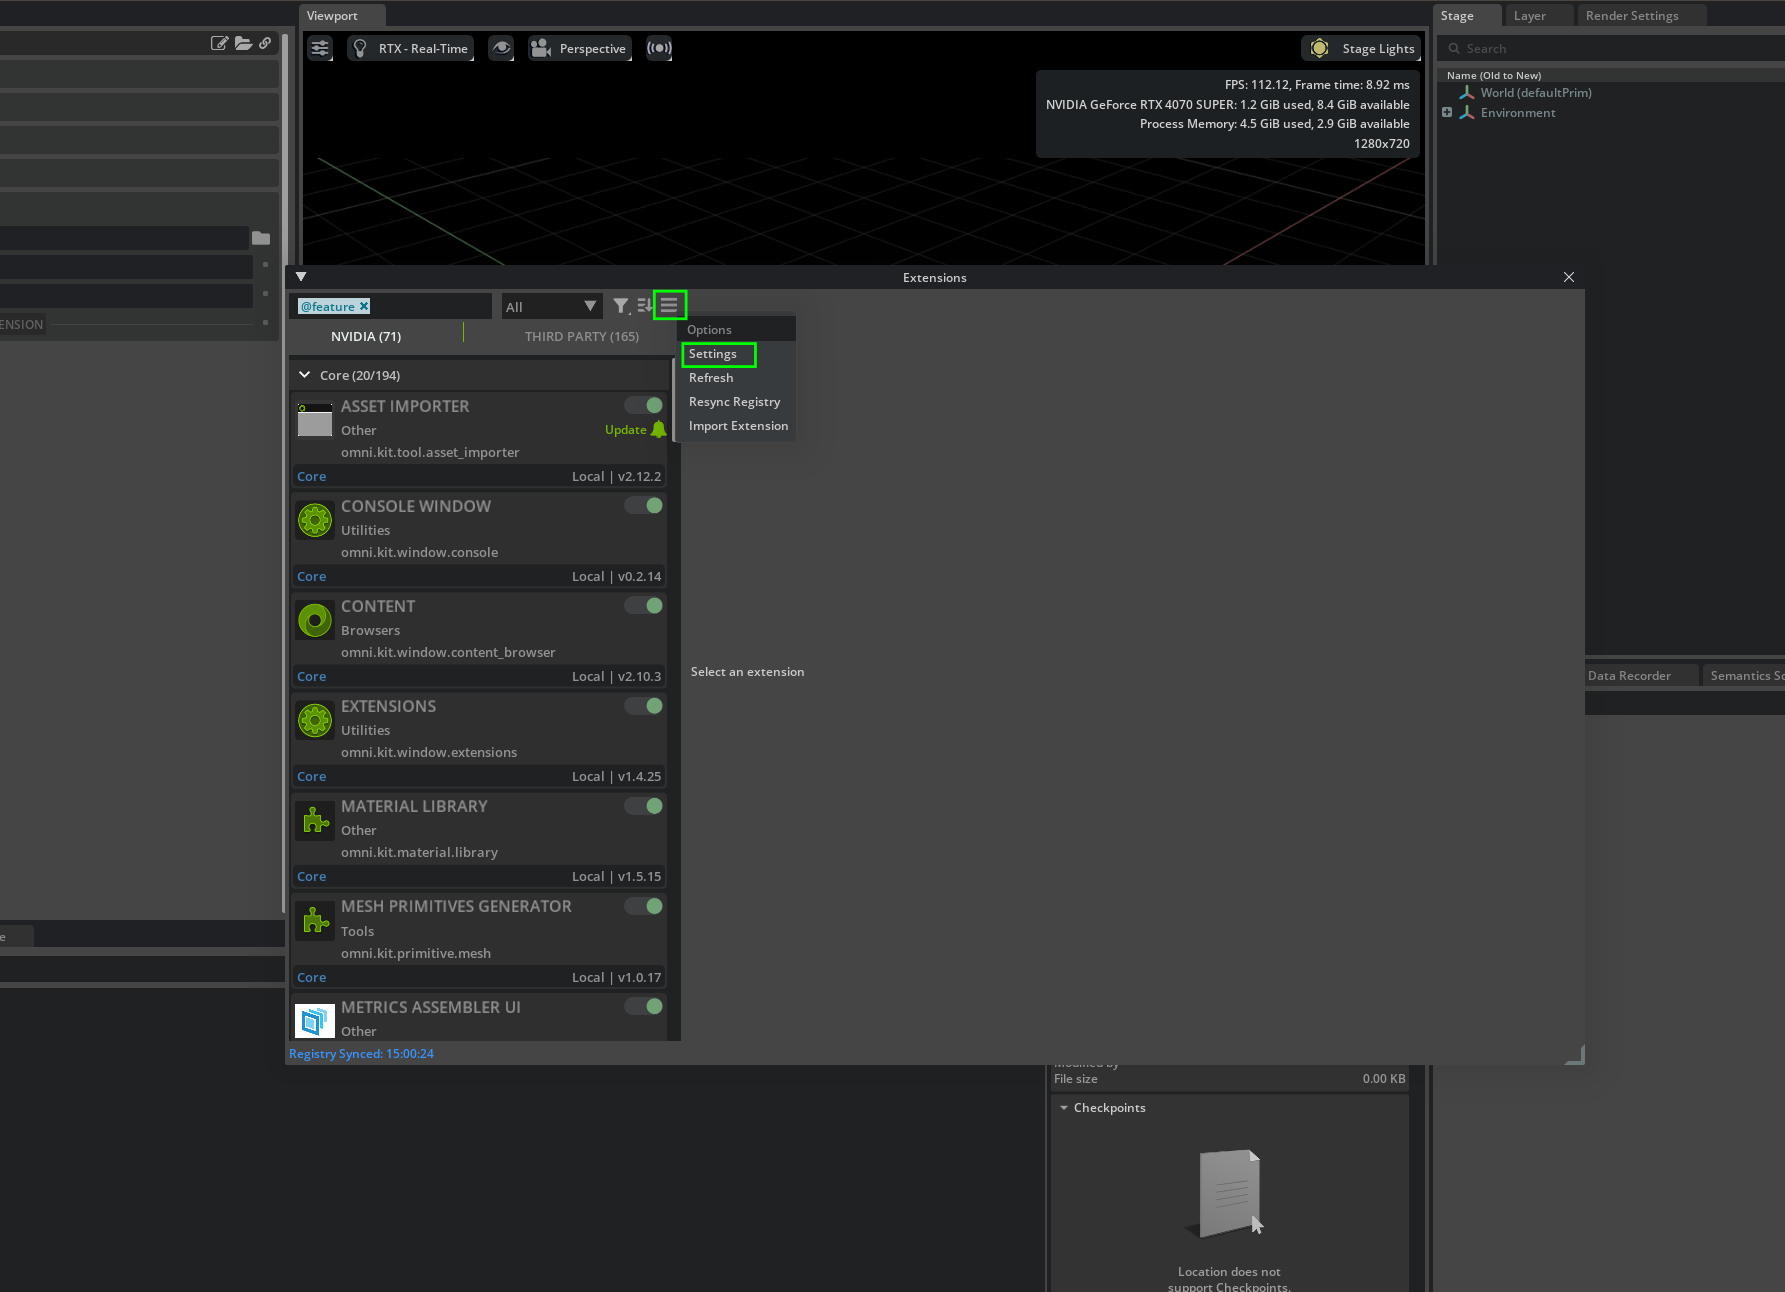Click the Extensions window corner grip
The height and width of the screenshot is (1292, 1785).
coord(1575,1055)
